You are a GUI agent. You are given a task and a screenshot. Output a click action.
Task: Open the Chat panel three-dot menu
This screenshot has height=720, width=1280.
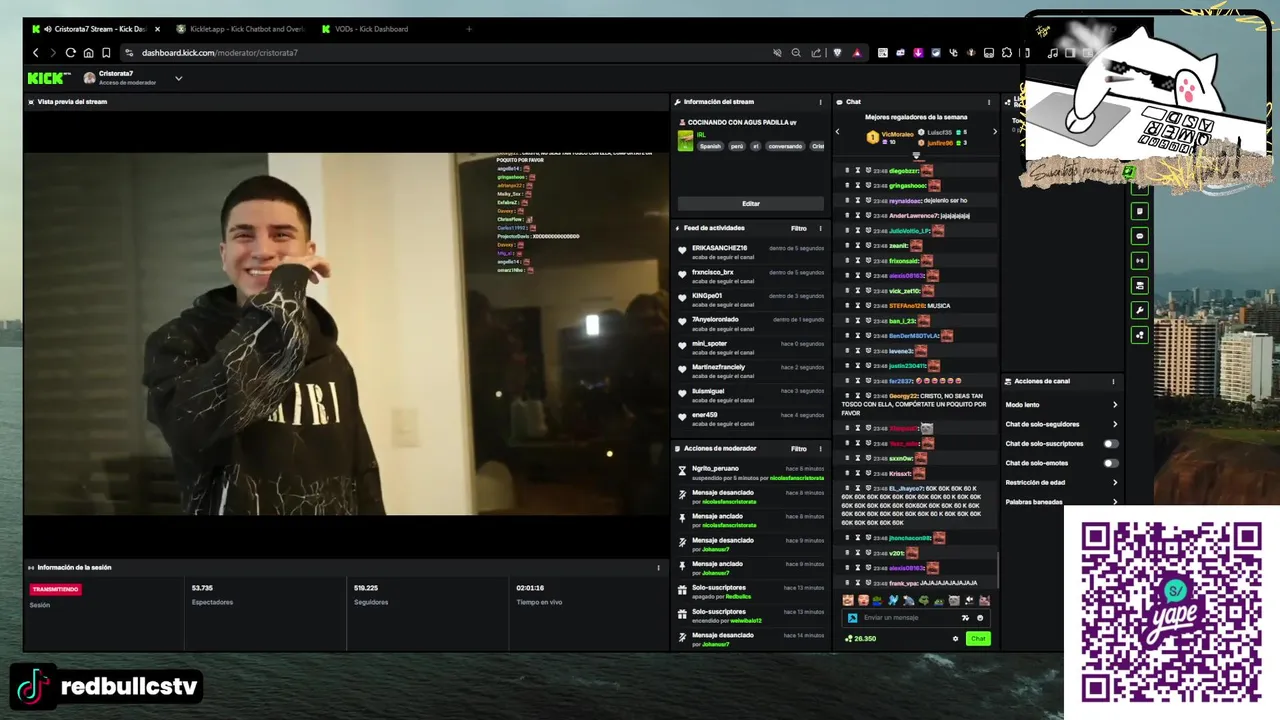(x=989, y=102)
